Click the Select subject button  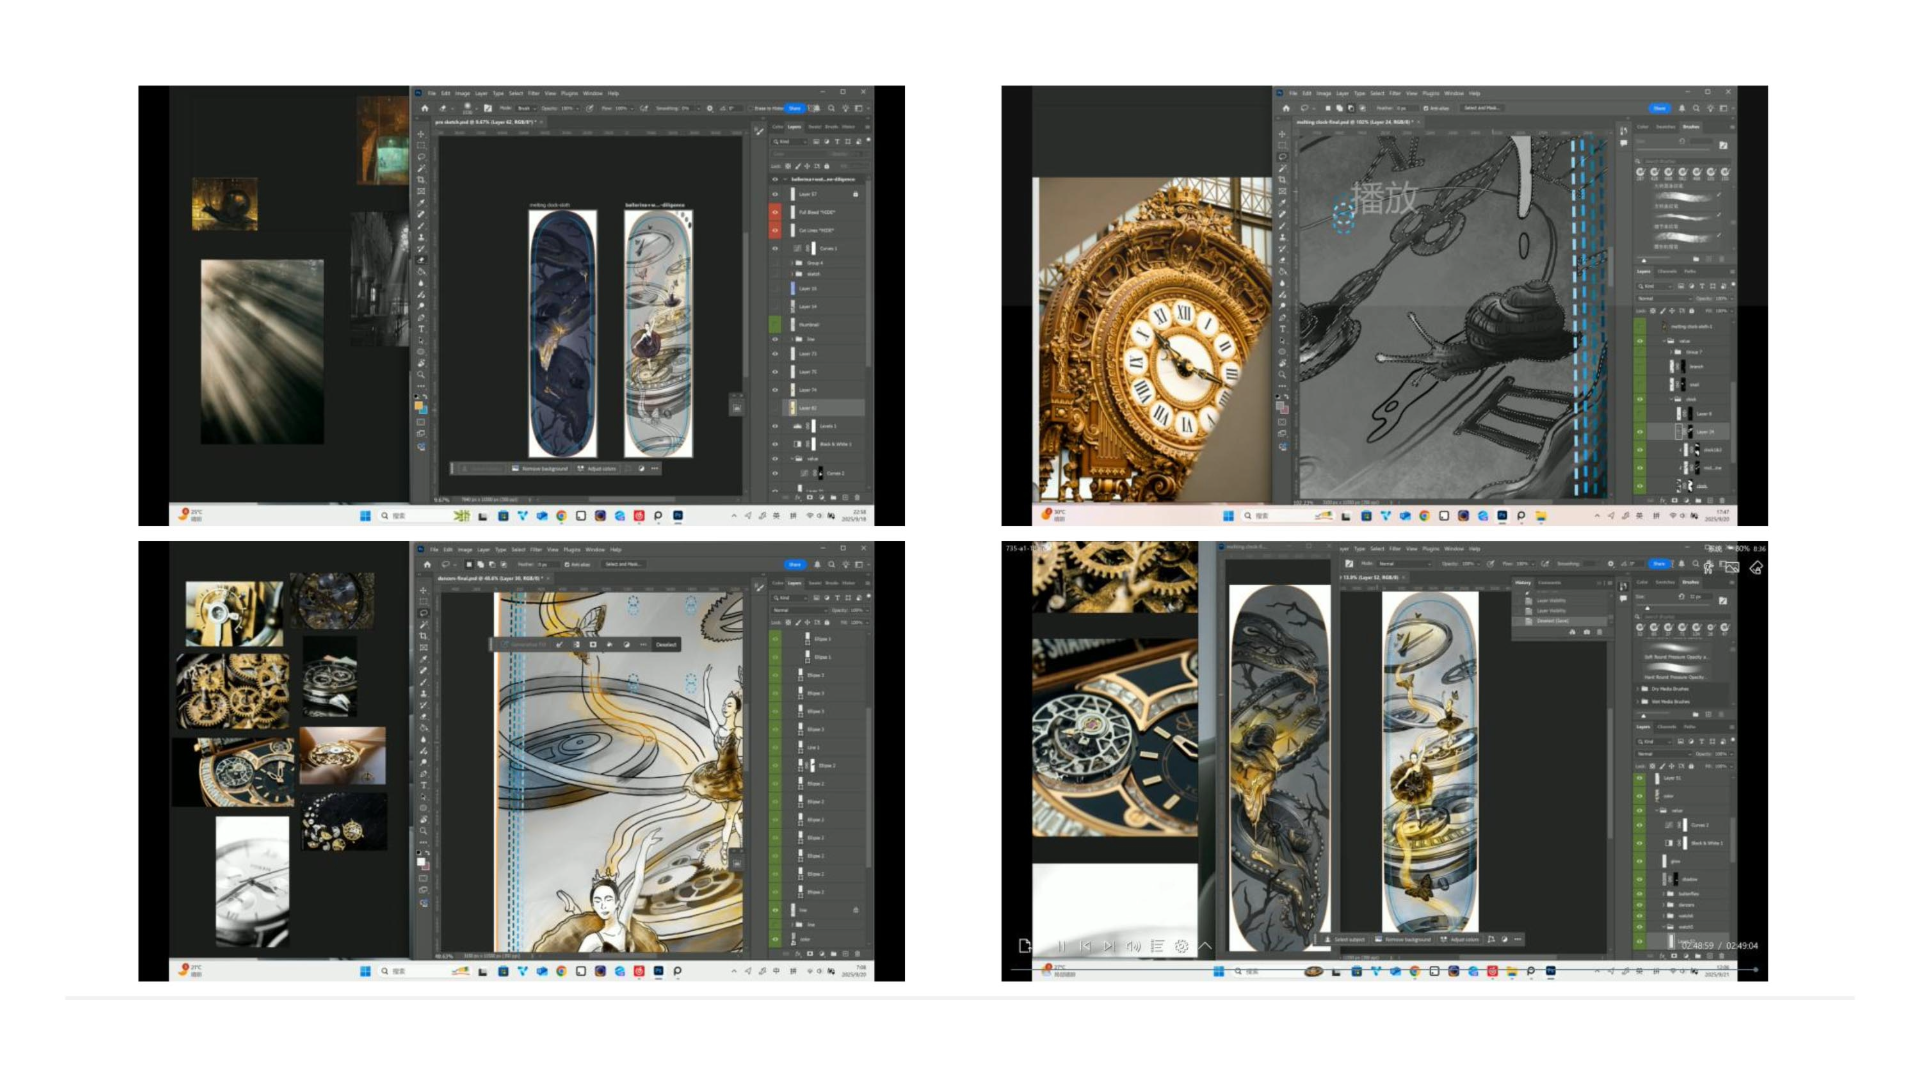point(1345,940)
